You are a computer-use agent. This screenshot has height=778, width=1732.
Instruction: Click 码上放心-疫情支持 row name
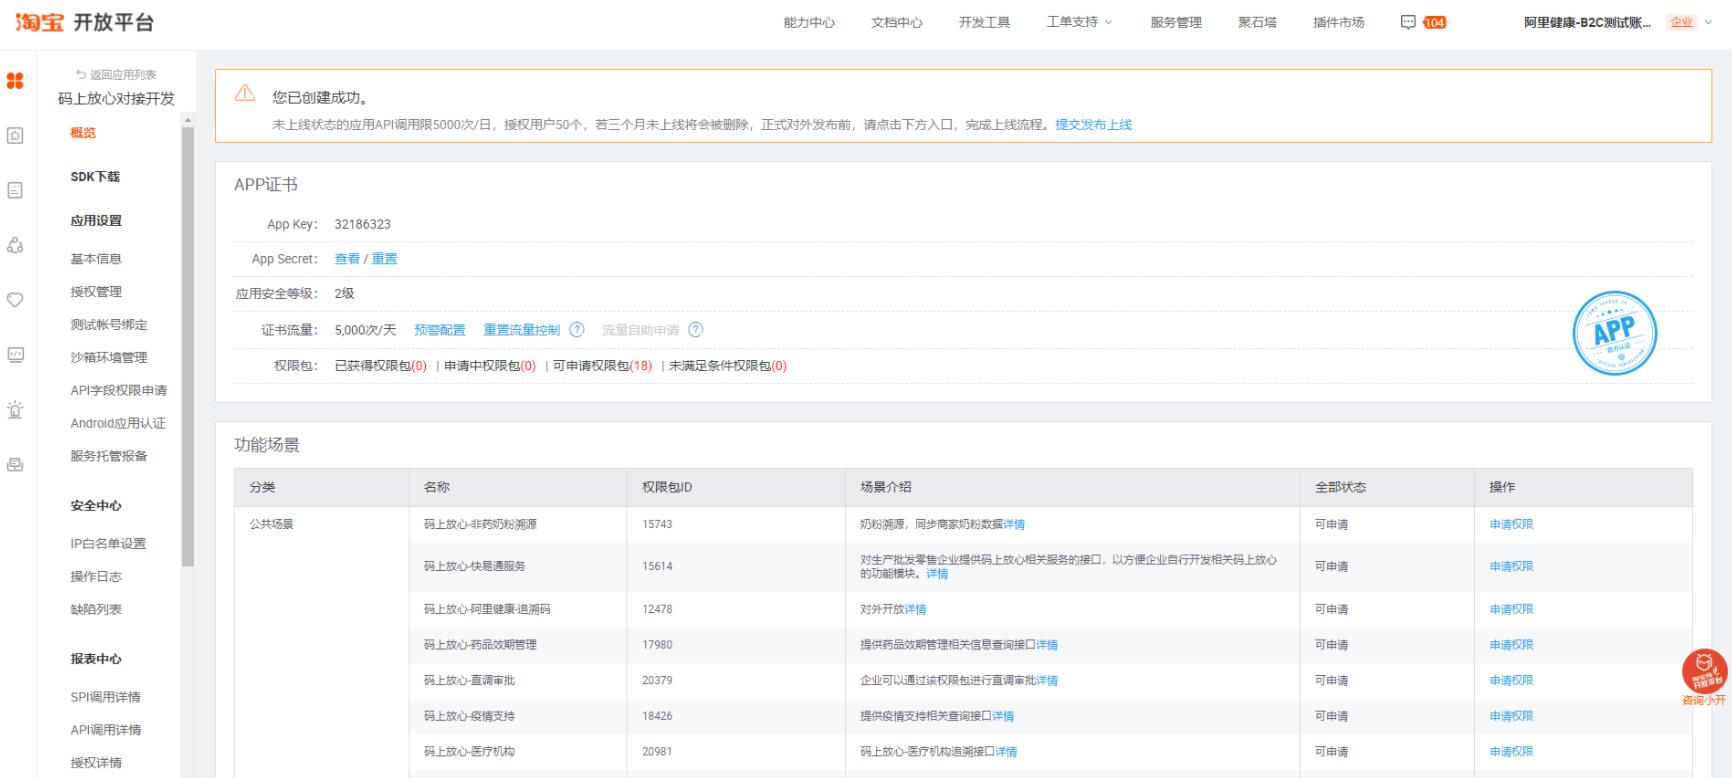[x=469, y=716]
